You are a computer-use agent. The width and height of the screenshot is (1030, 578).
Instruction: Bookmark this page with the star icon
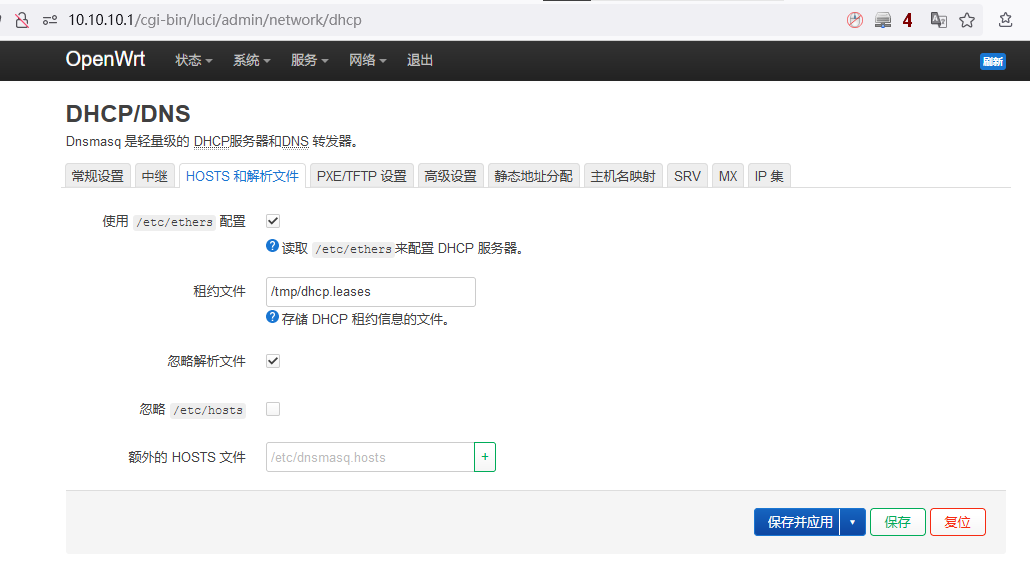tap(967, 20)
